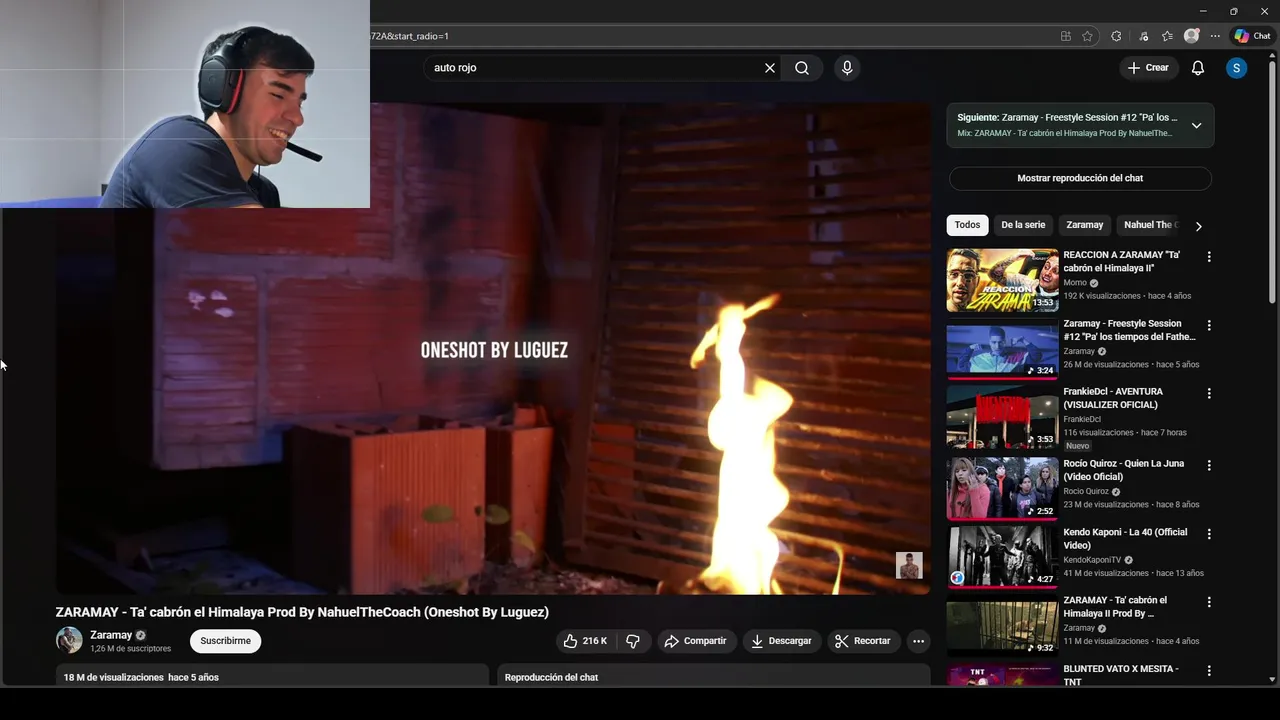Screen dimensions: 1280x720
Task: Click the Descargar download button
Action: (x=782, y=641)
